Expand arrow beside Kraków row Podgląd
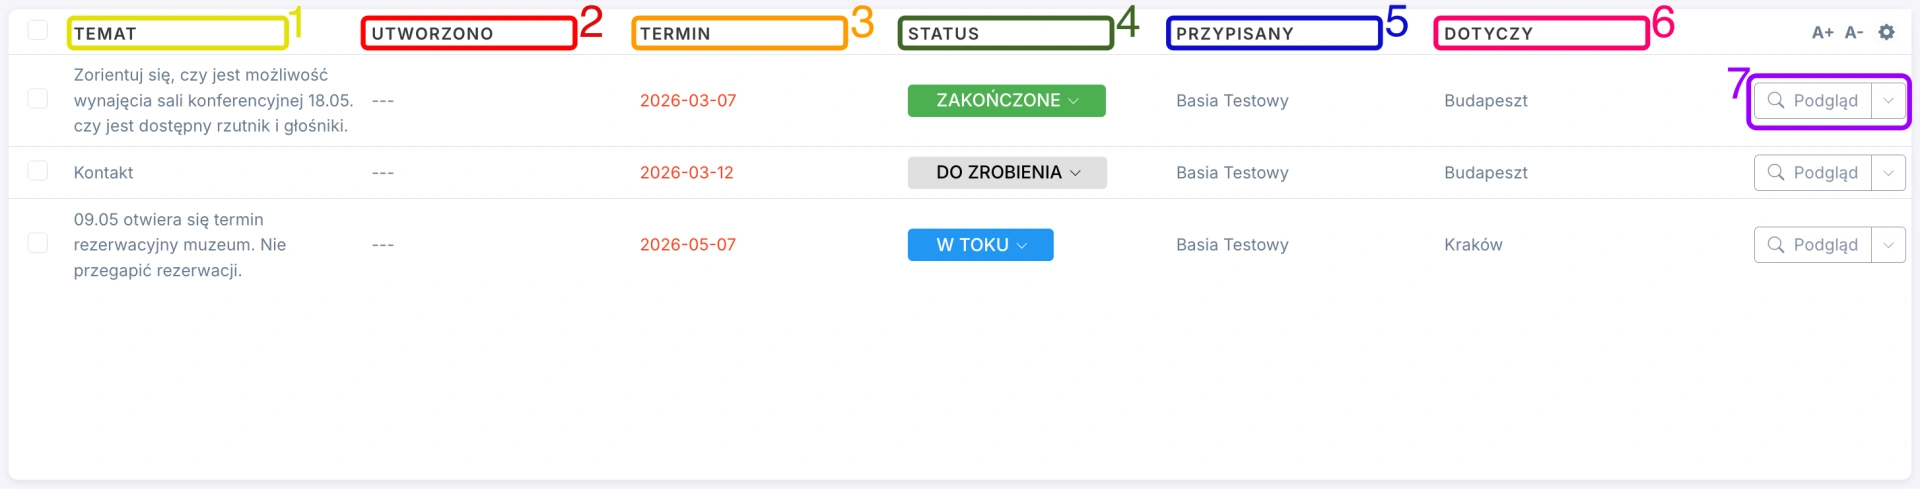This screenshot has width=1920, height=489. click(x=1888, y=244)
